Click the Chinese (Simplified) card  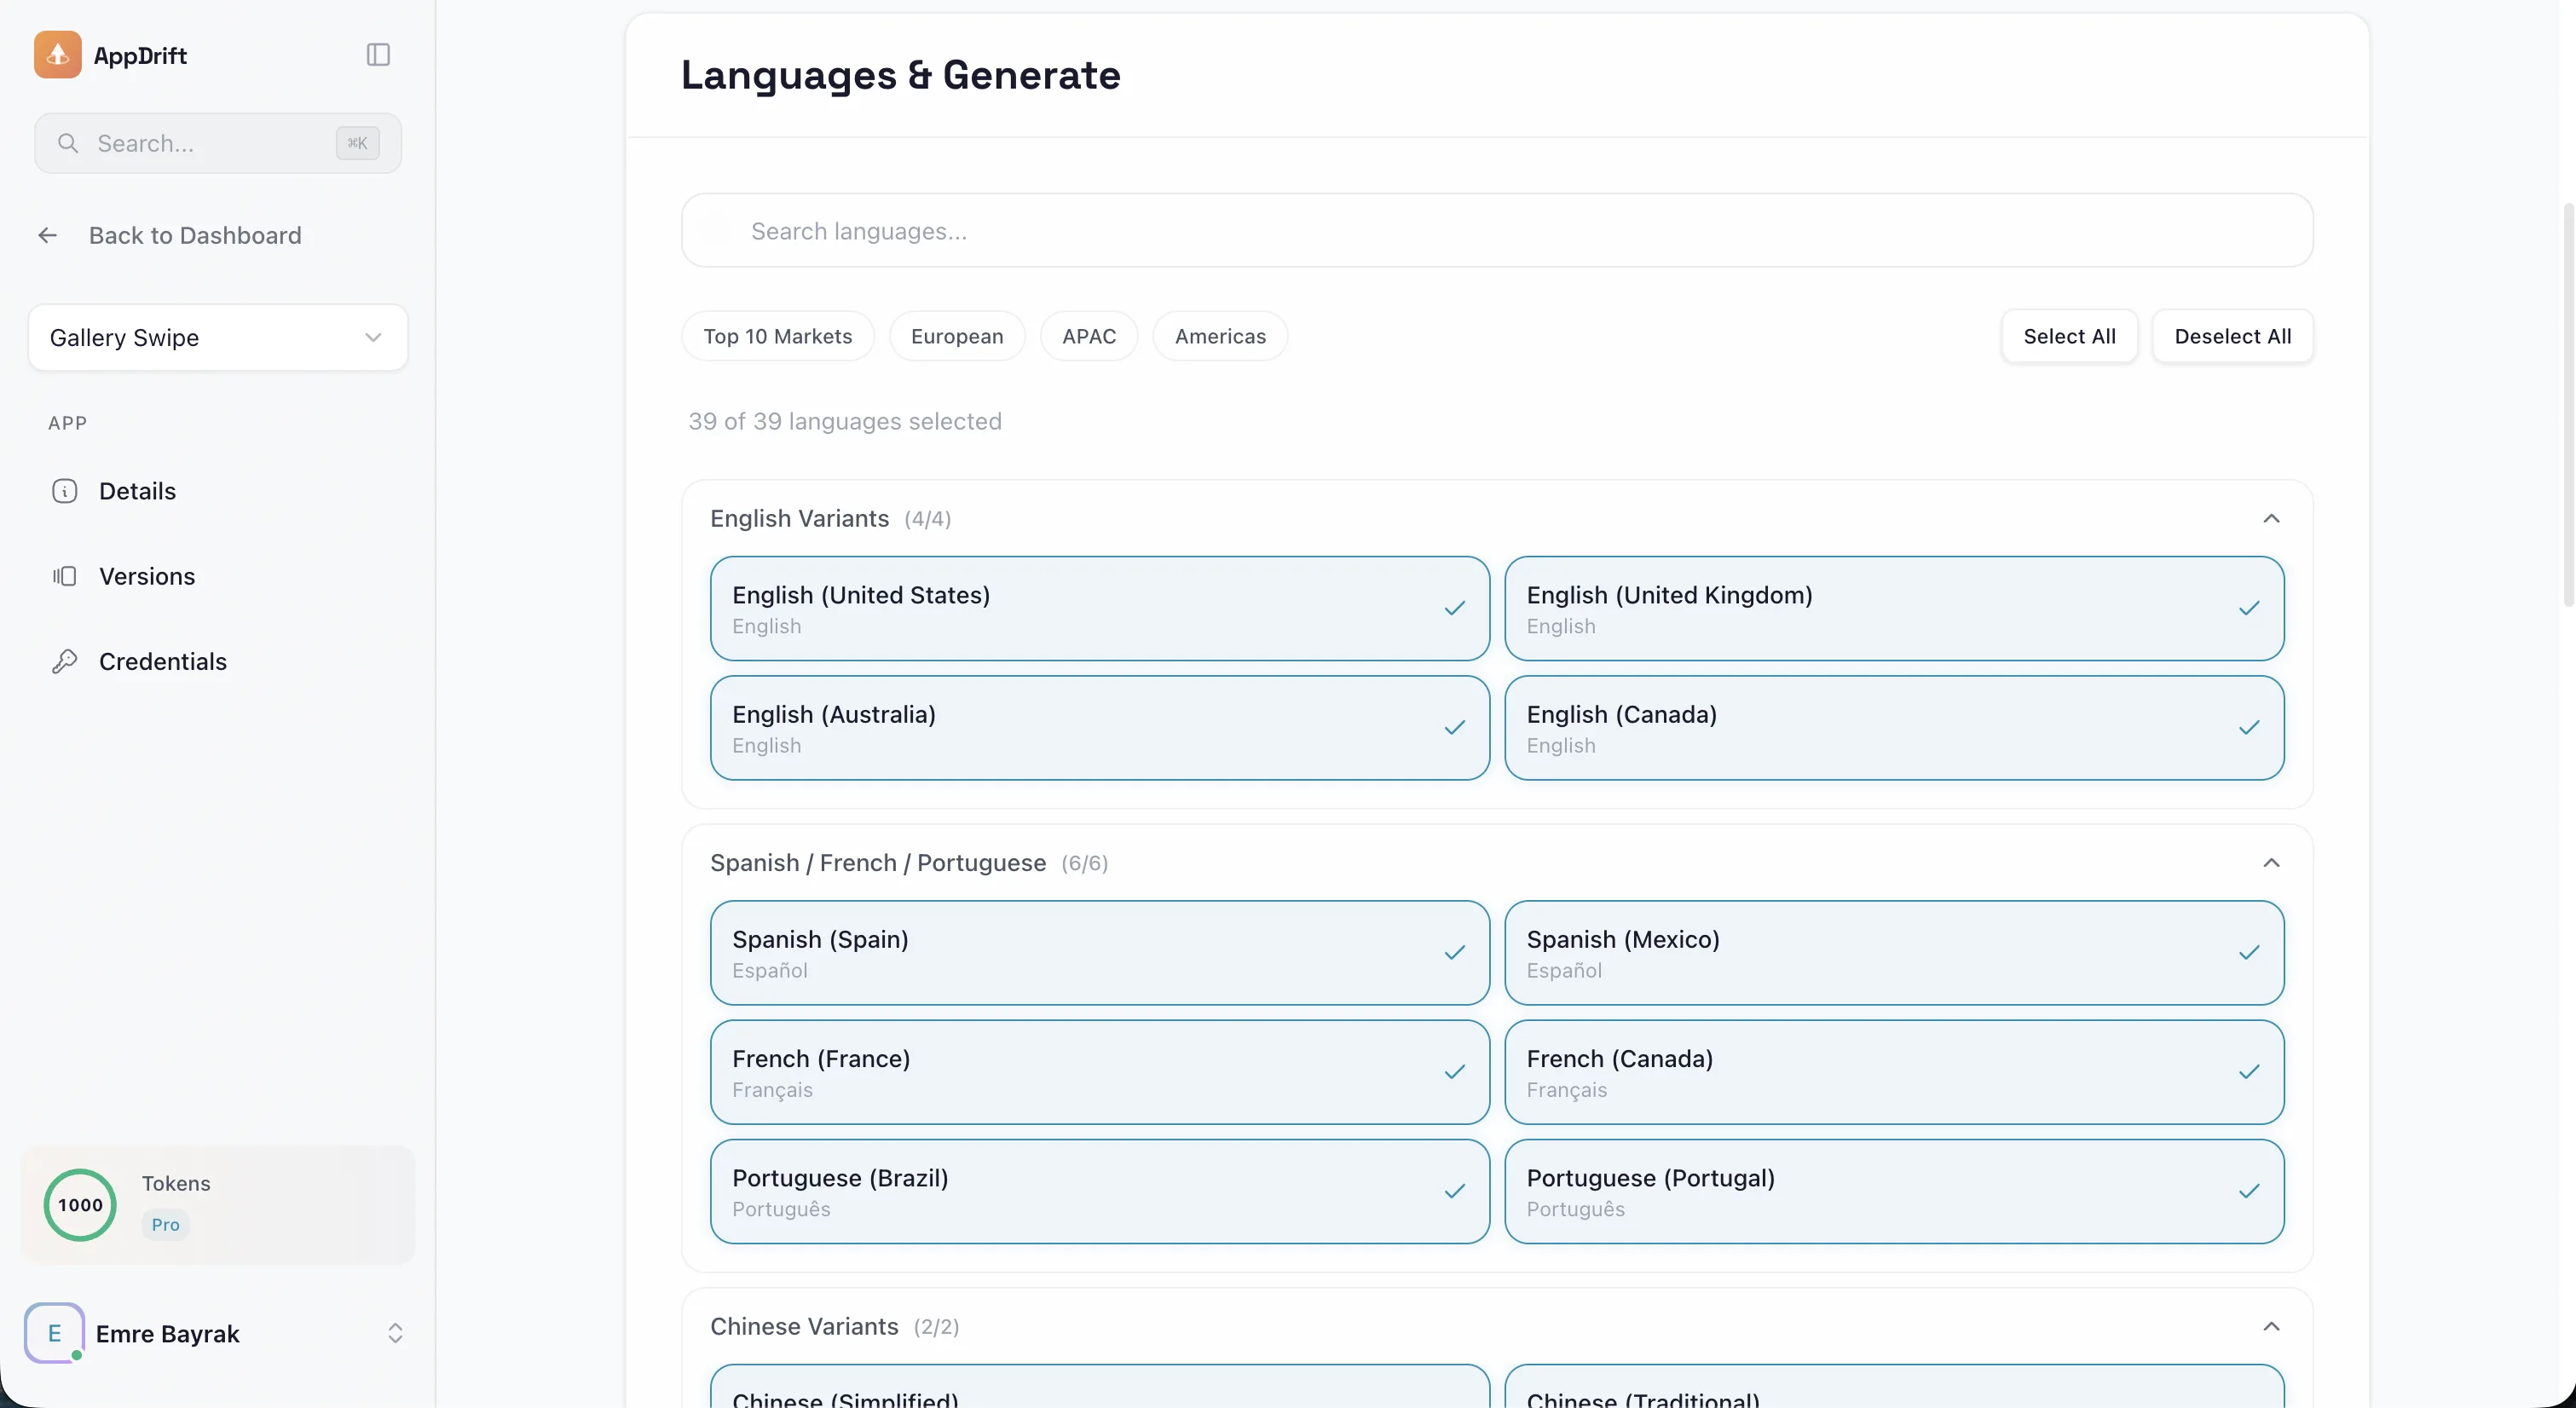1099,1386
